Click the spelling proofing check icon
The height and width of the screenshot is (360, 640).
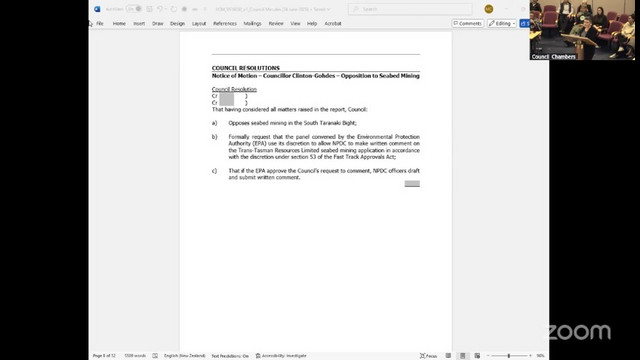pyautogui.click(x=155, y=356)
